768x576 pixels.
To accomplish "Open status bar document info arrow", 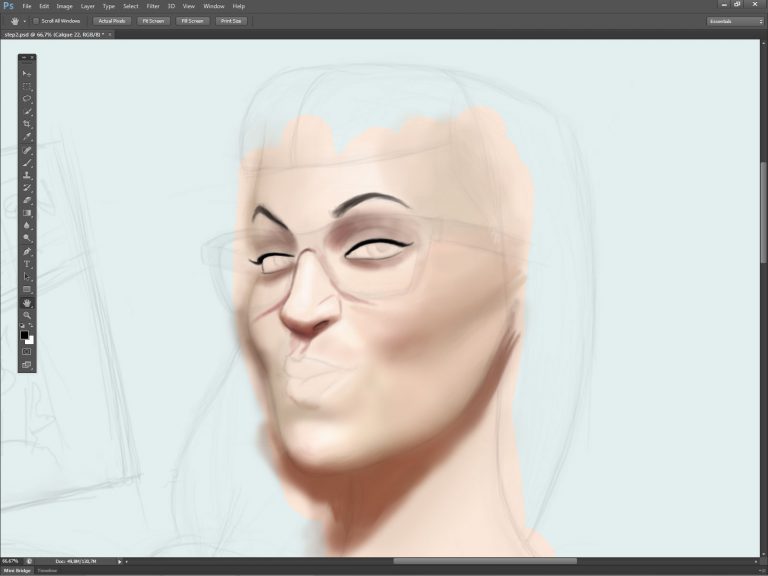I will point(120,561).
